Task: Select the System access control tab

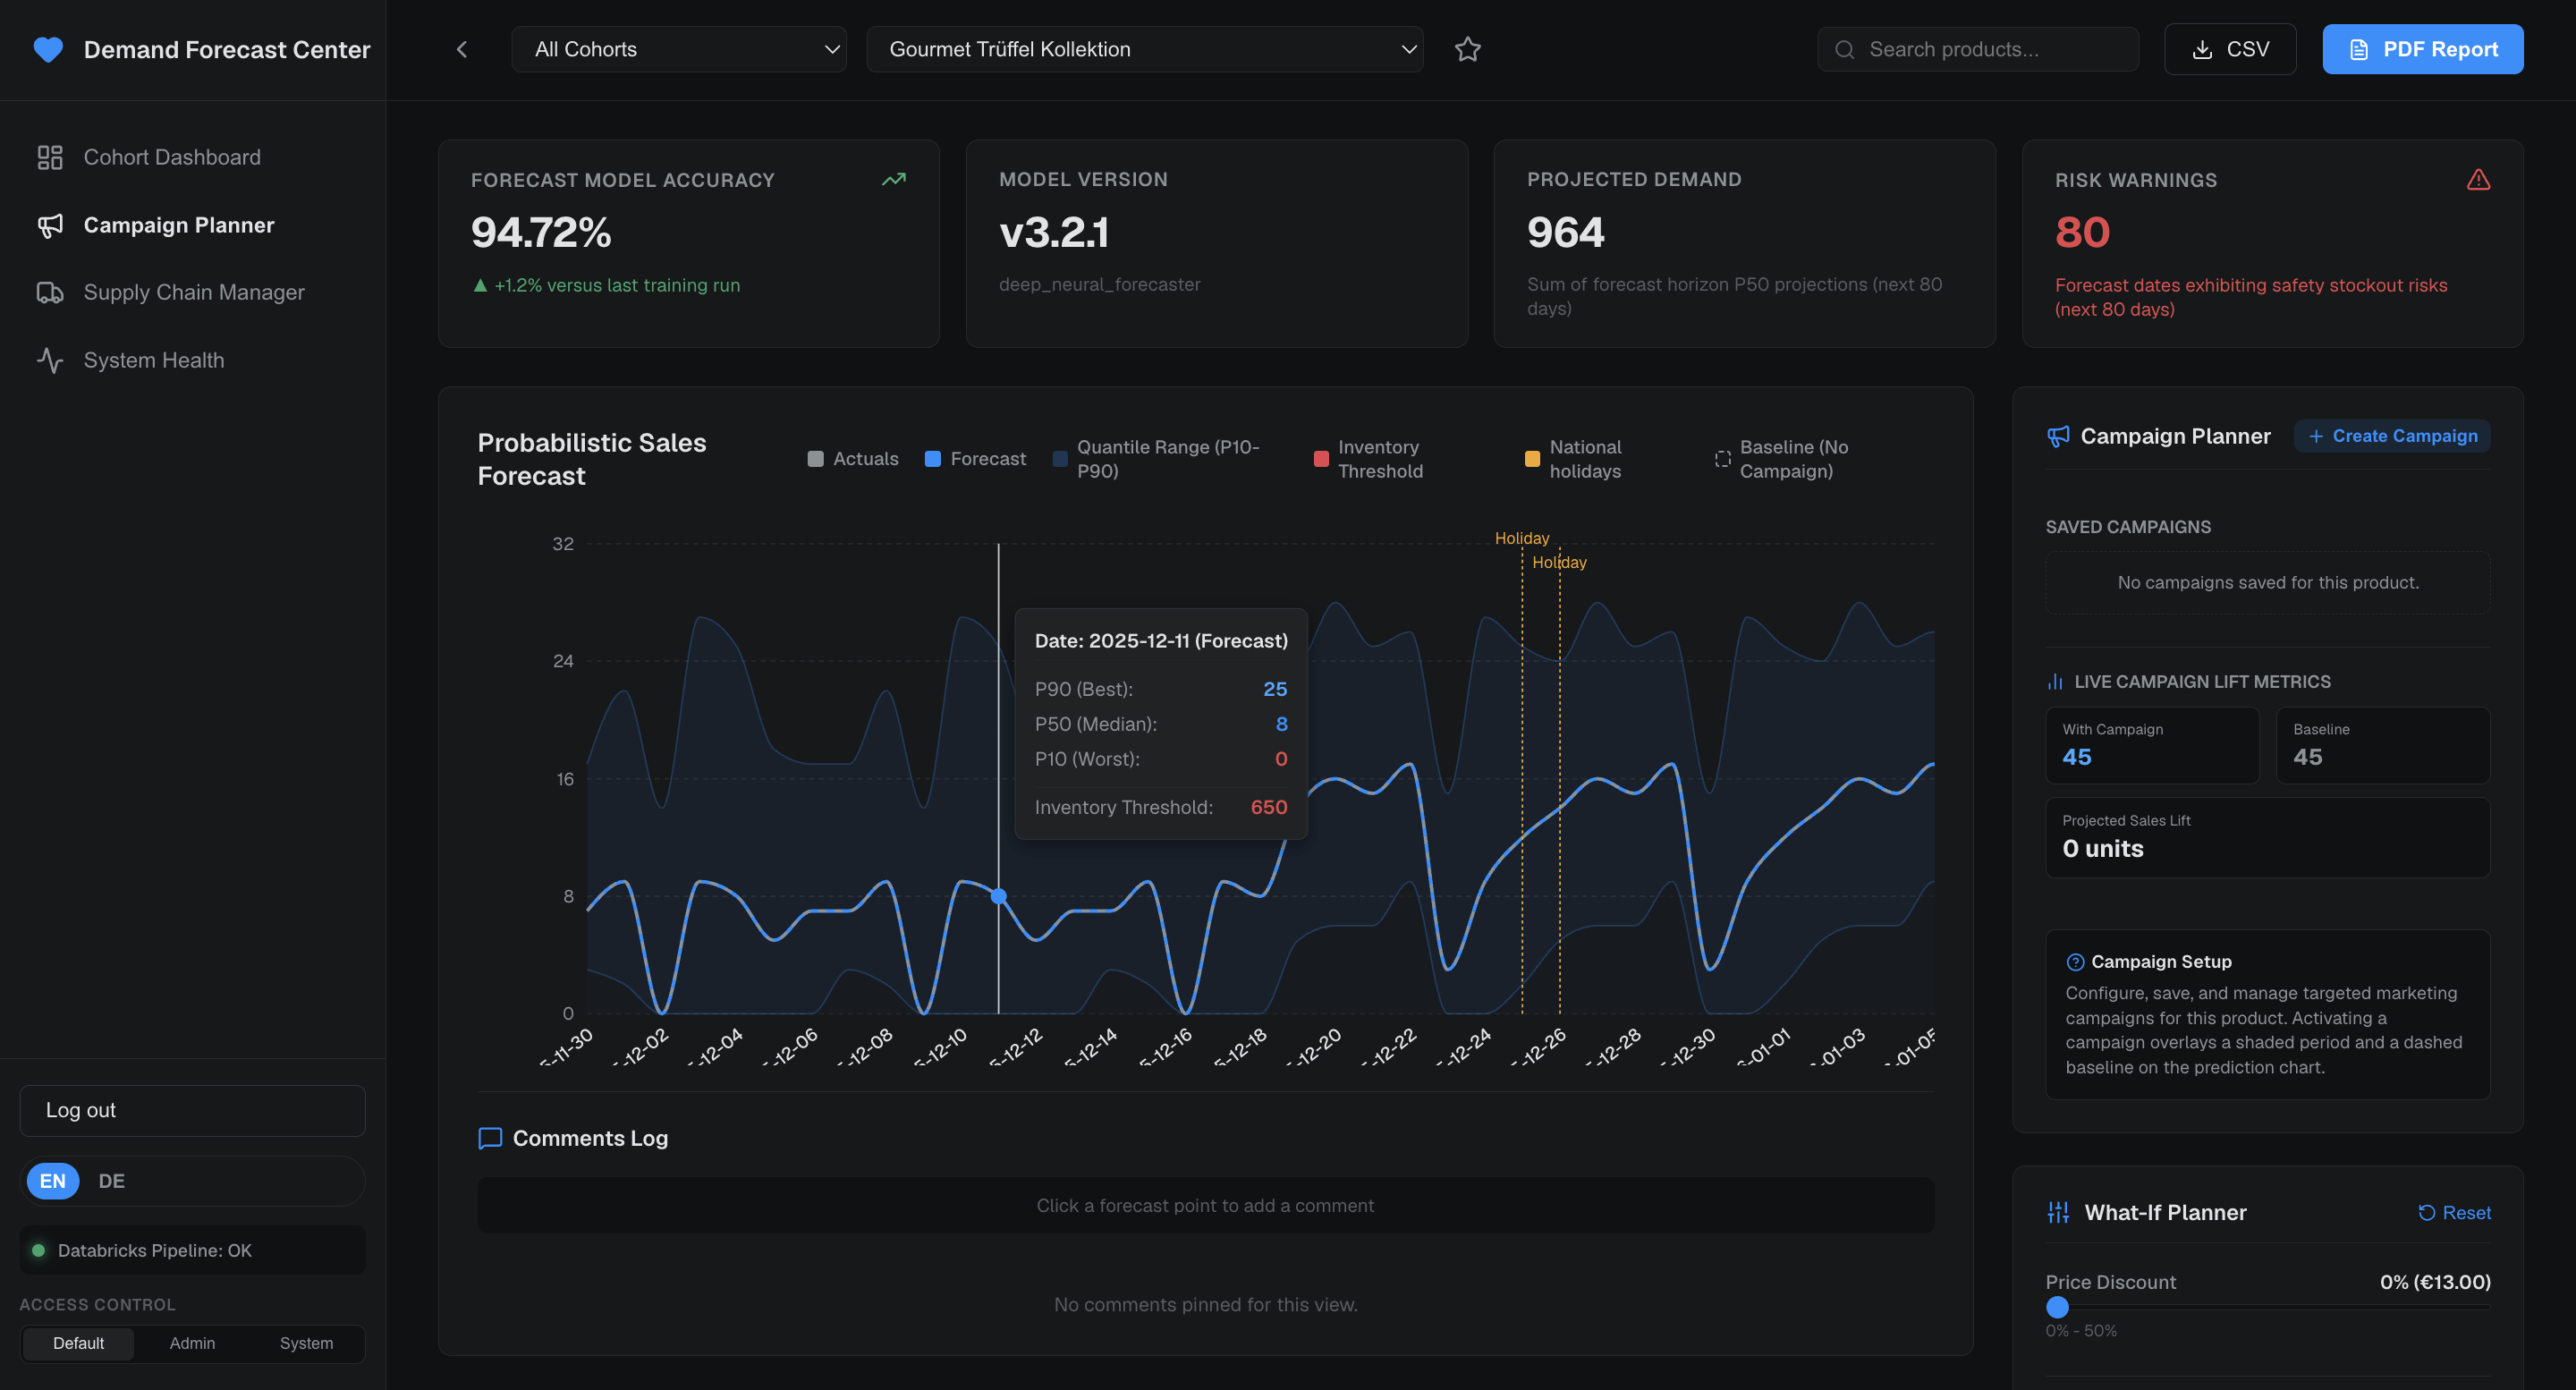Action: coord(306,1343)
